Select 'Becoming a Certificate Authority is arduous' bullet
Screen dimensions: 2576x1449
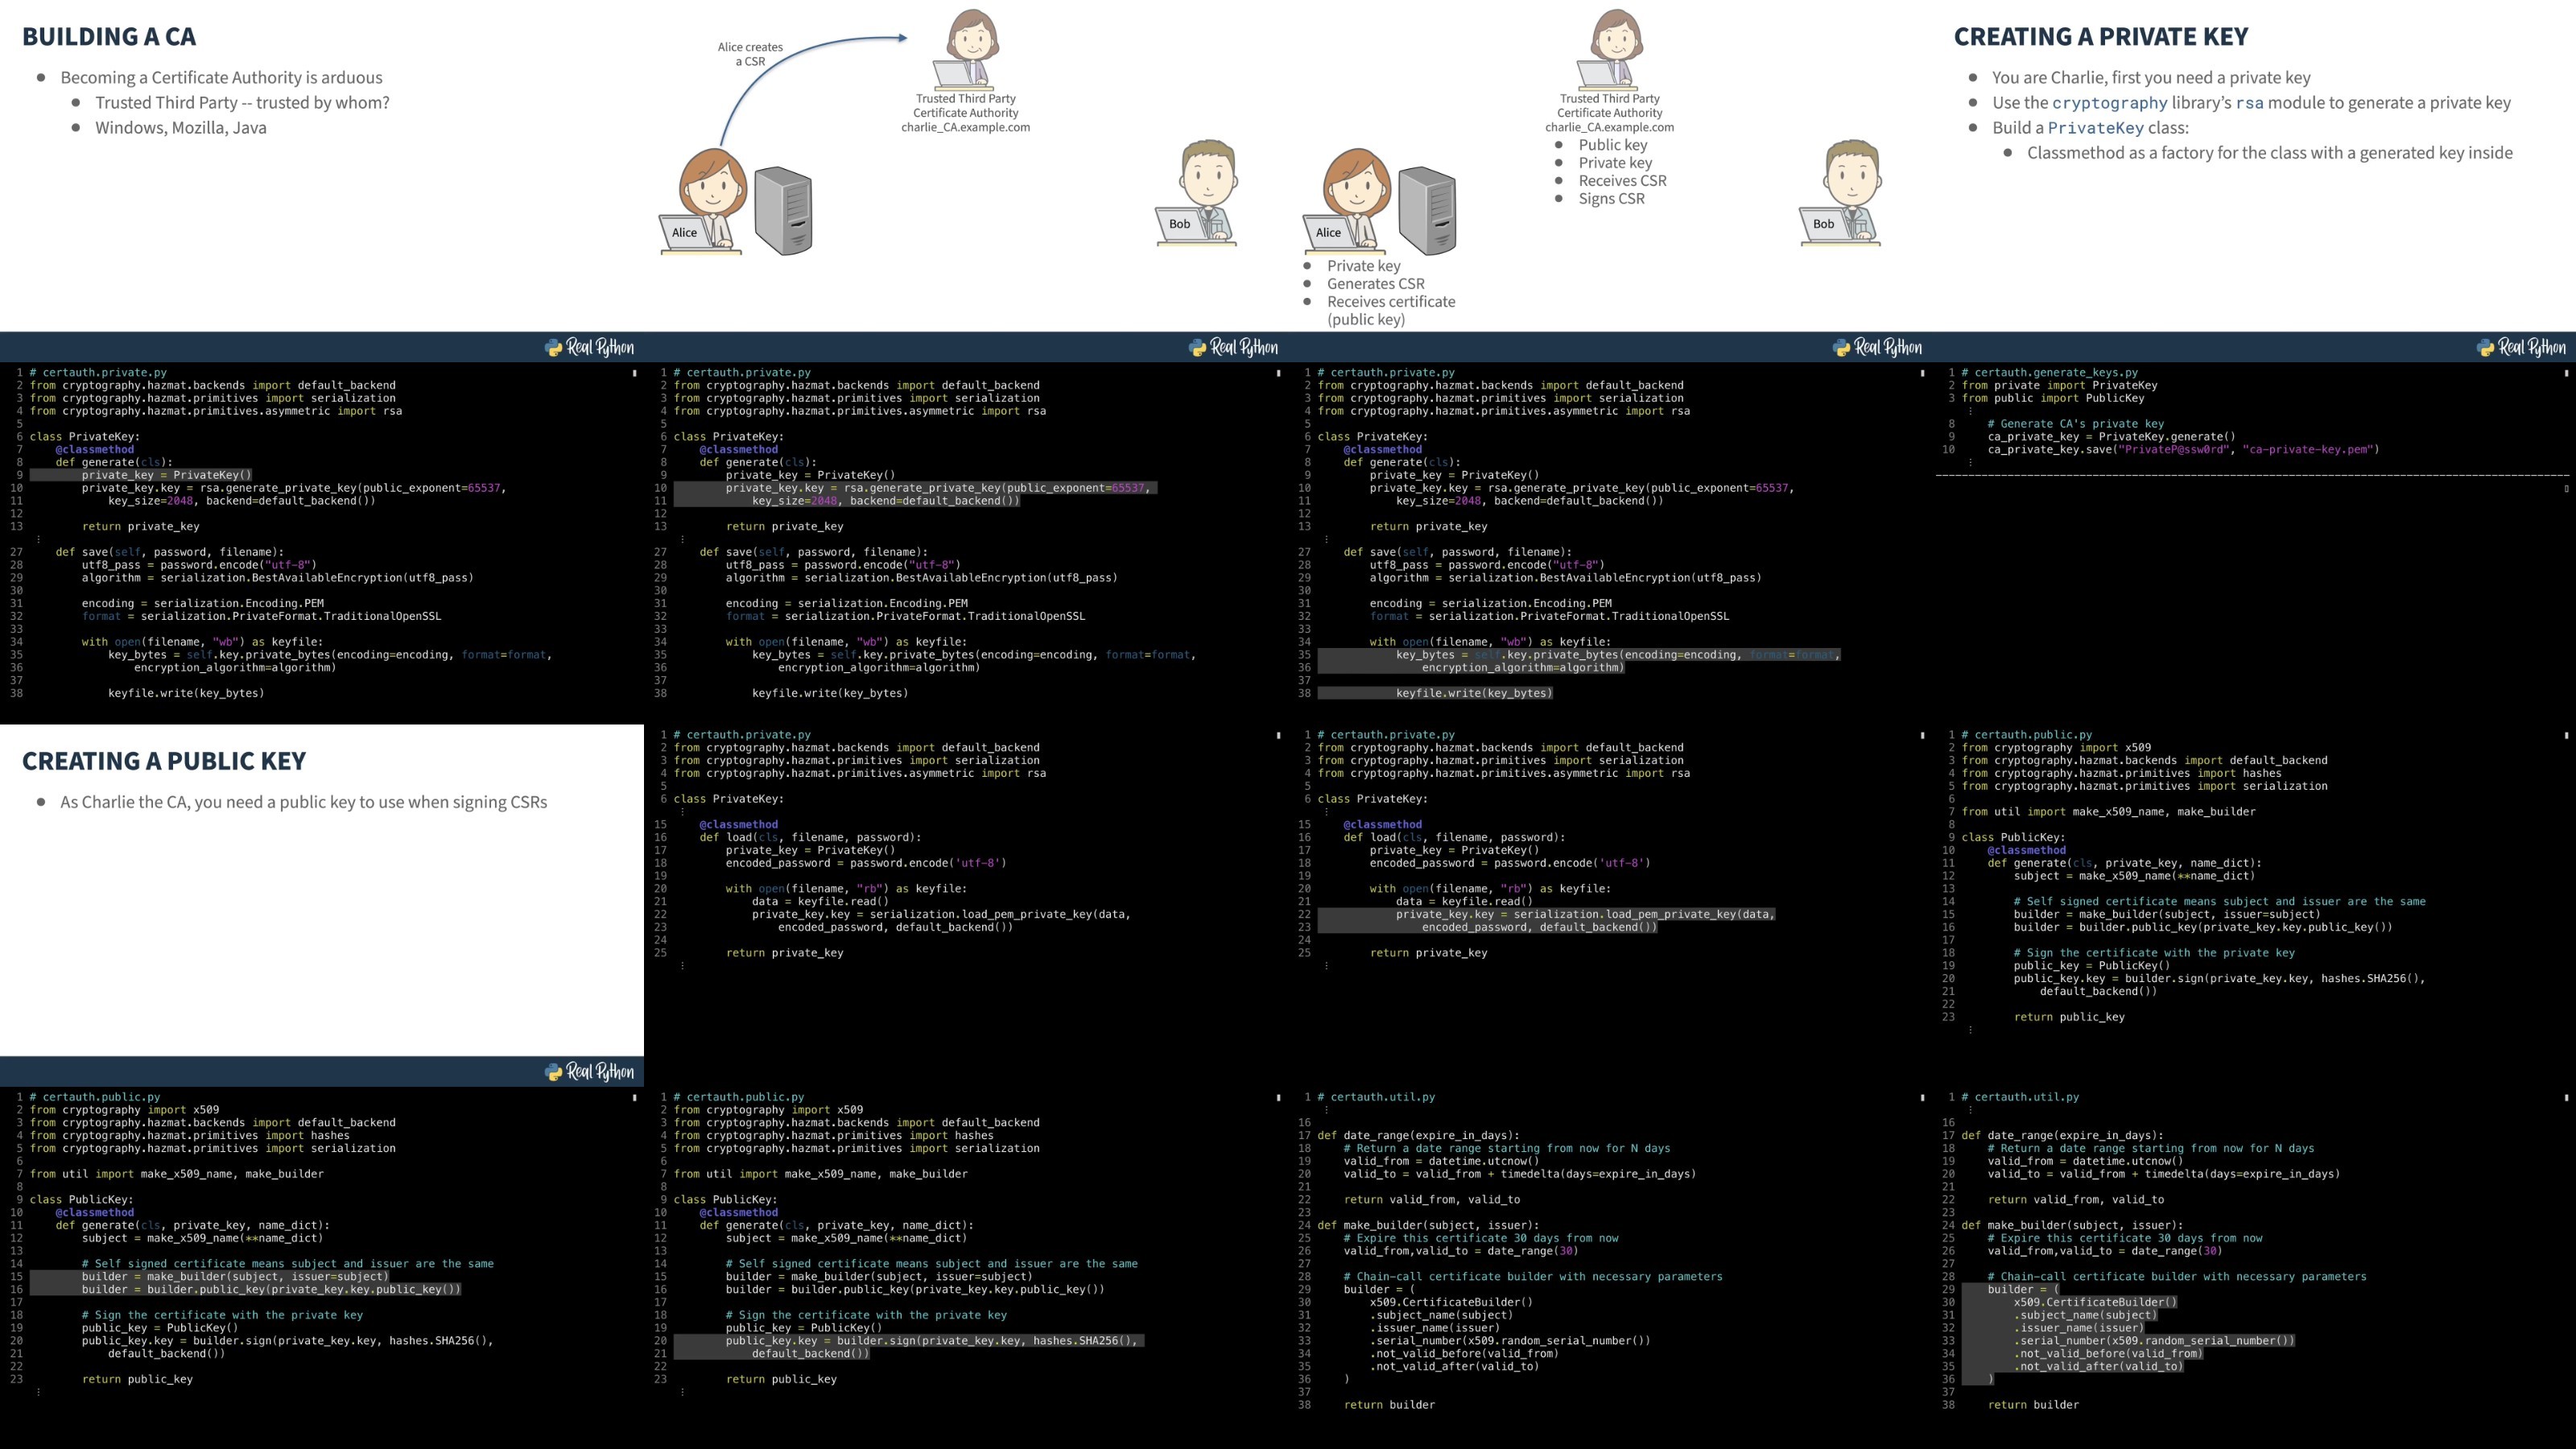pyautogui.click(x=221, y=78)
